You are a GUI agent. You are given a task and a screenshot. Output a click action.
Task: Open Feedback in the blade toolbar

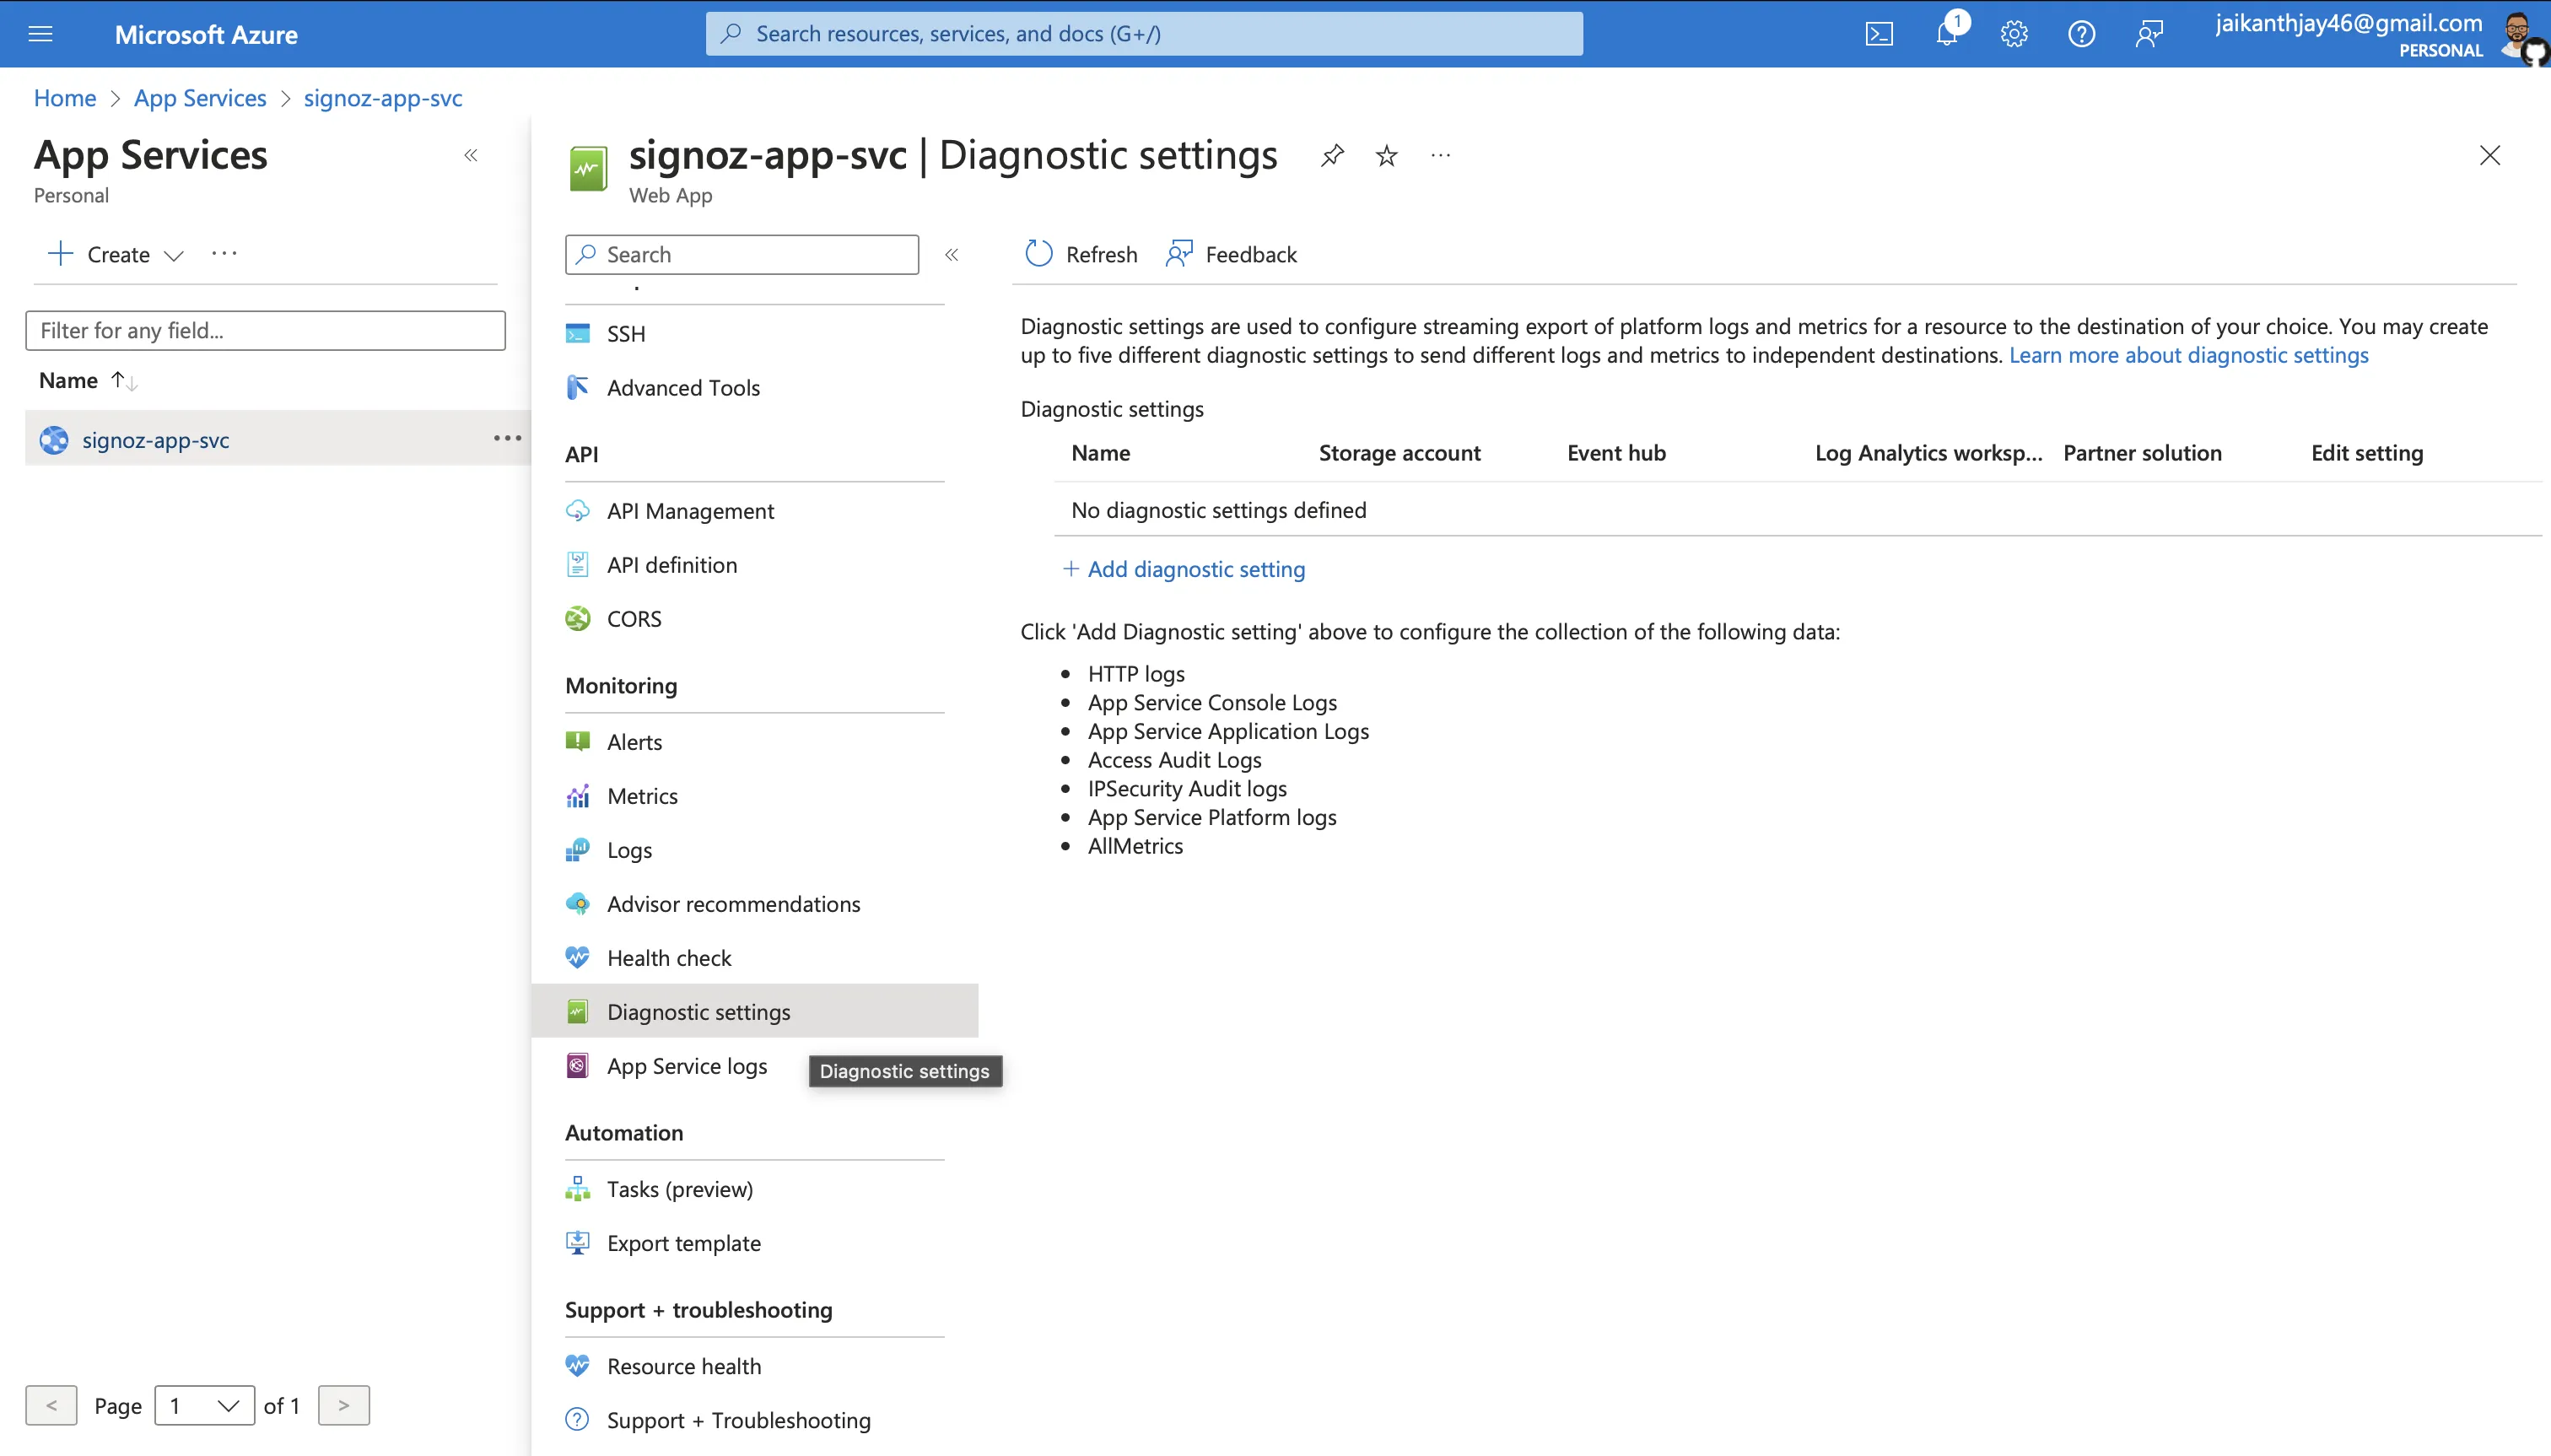click(1231, 254)
